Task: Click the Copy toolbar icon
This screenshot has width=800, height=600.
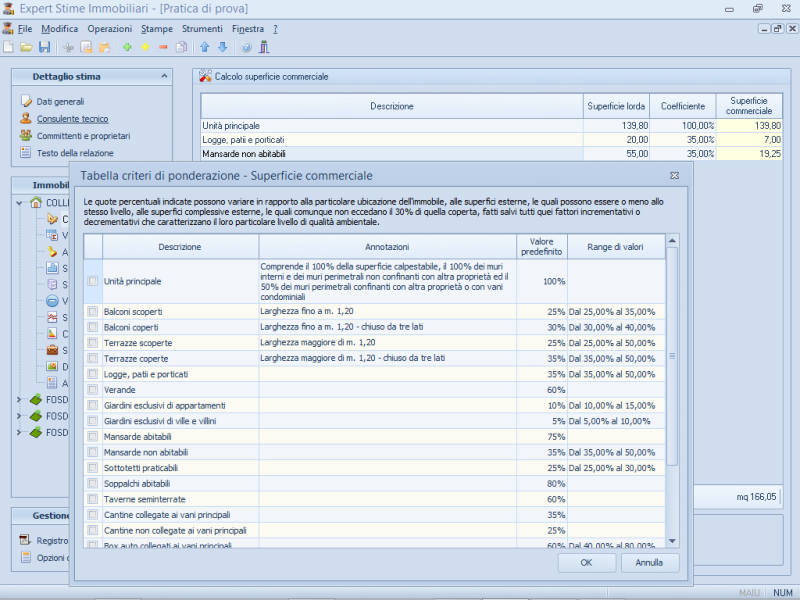Action: point(86,47)
